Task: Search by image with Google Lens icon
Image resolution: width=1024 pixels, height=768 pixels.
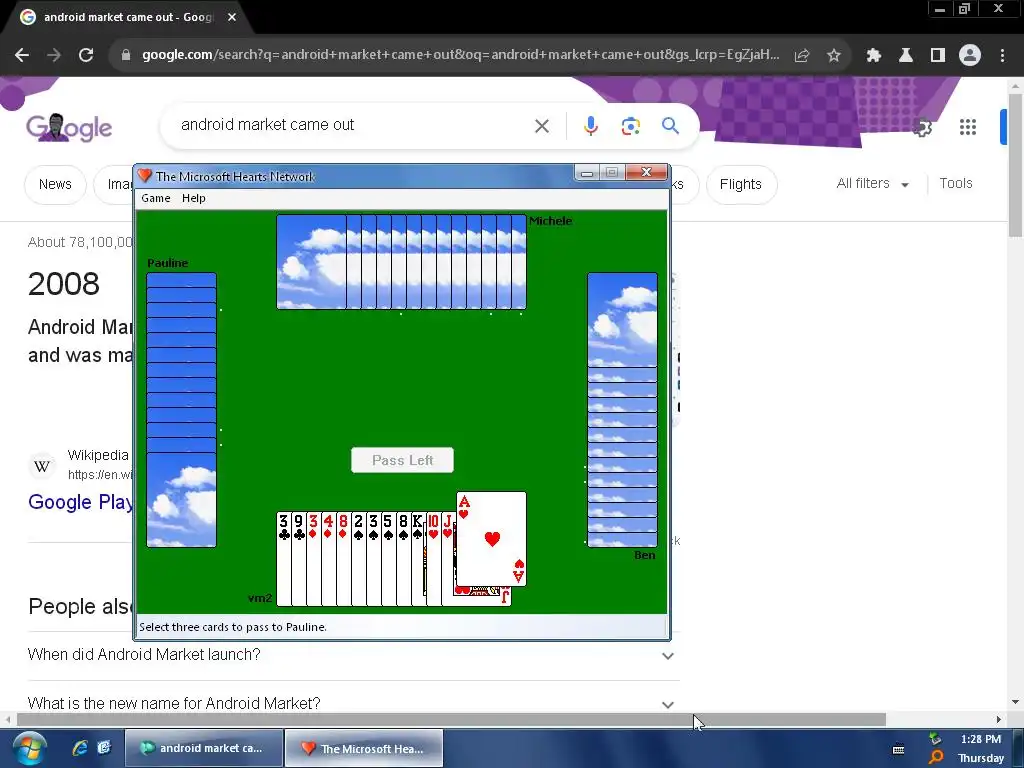Action: (x=630, y=125)
